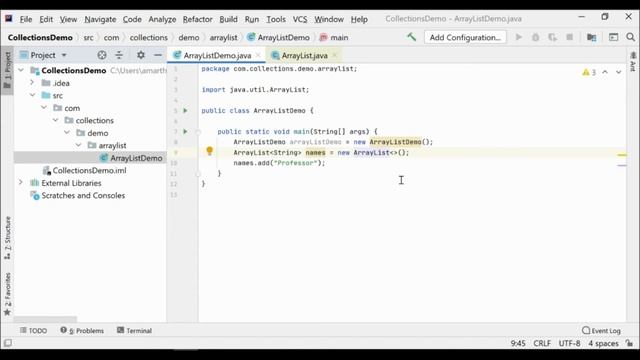Collapse the src folder
This screenshot has width=640, height=360.
point(32,95)
